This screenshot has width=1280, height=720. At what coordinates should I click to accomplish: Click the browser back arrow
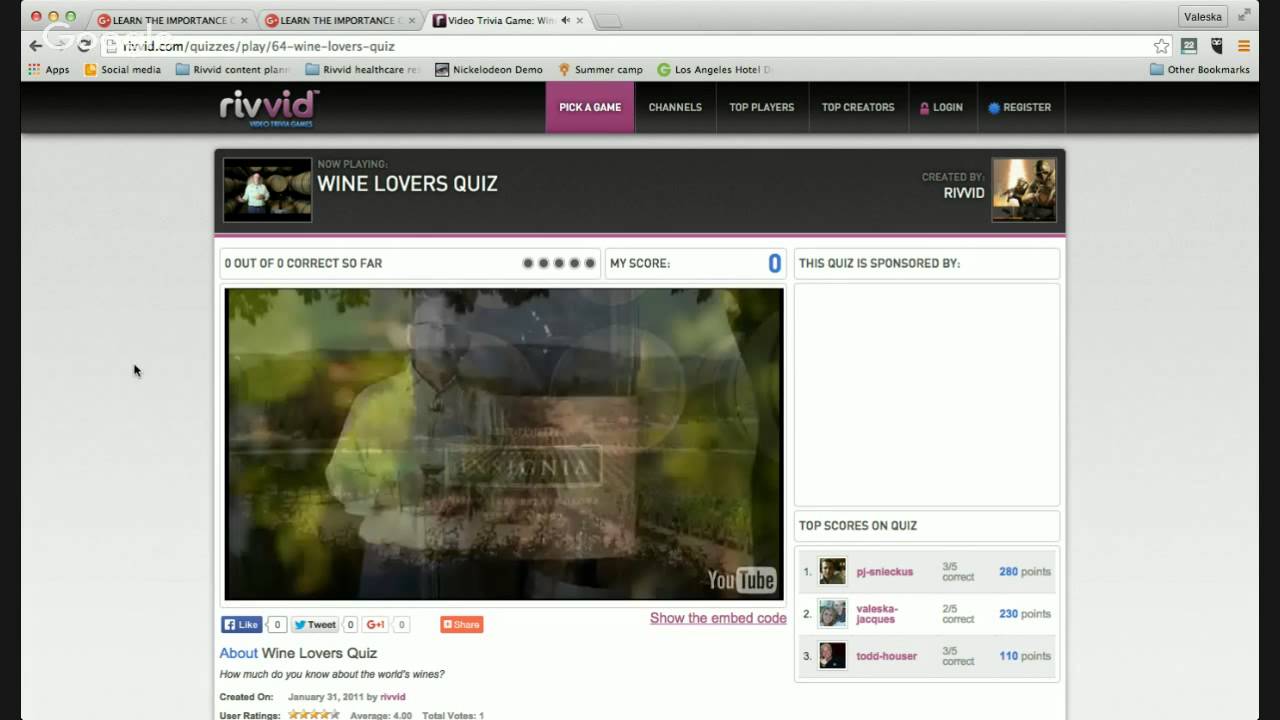(36, 46)
